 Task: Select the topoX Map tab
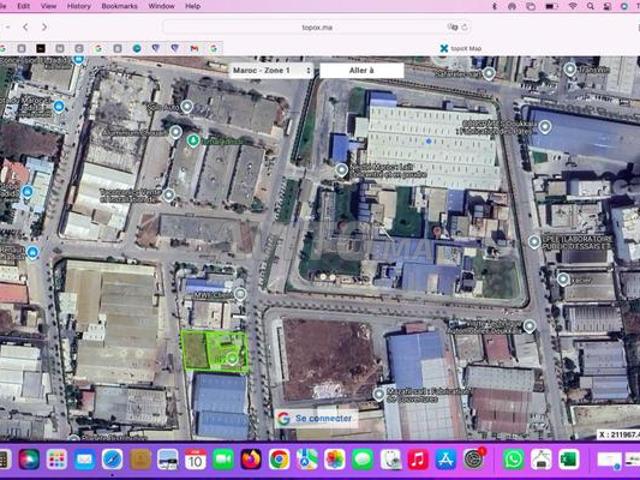(460, 48)
